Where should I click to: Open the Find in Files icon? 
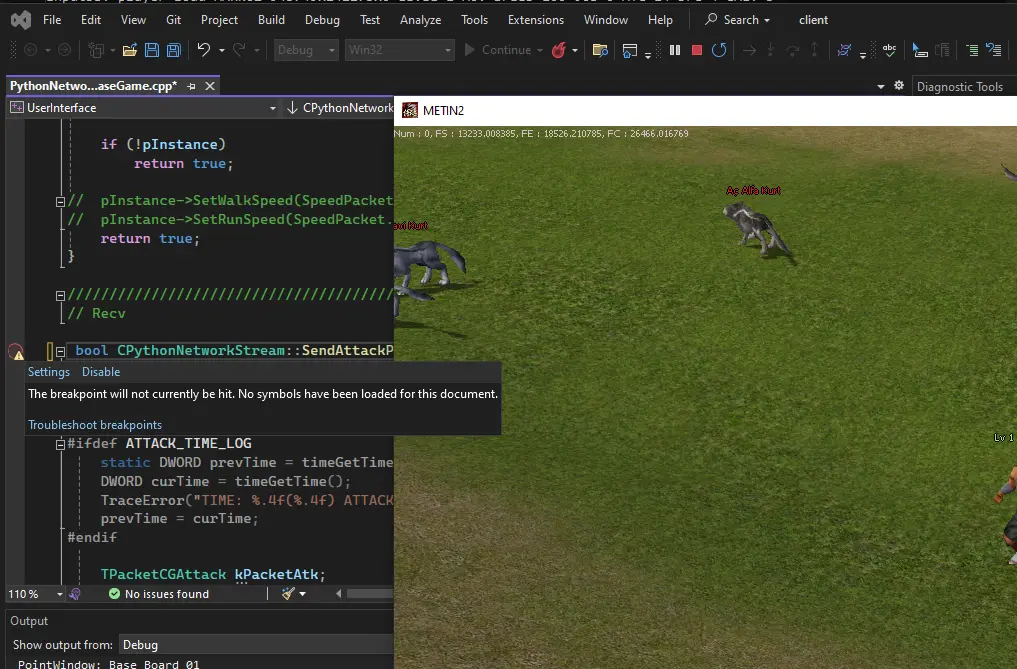600,50
